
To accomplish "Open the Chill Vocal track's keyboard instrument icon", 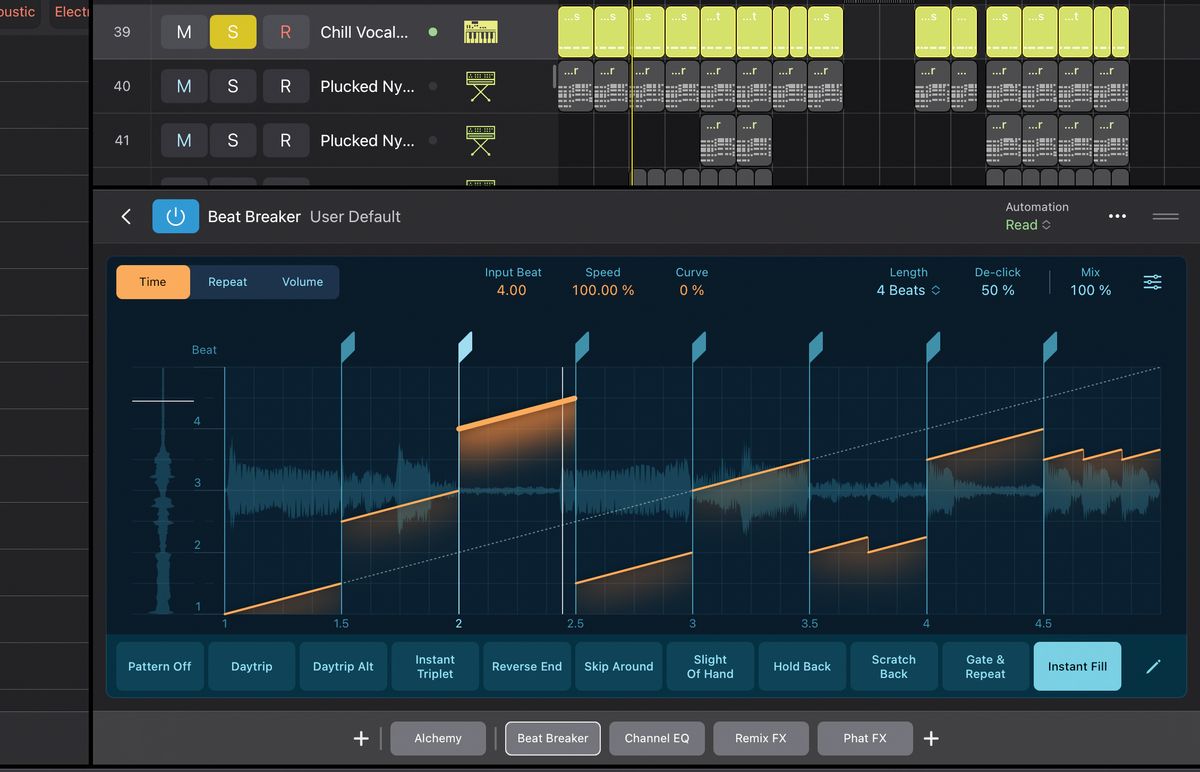I will pos(480,31).
